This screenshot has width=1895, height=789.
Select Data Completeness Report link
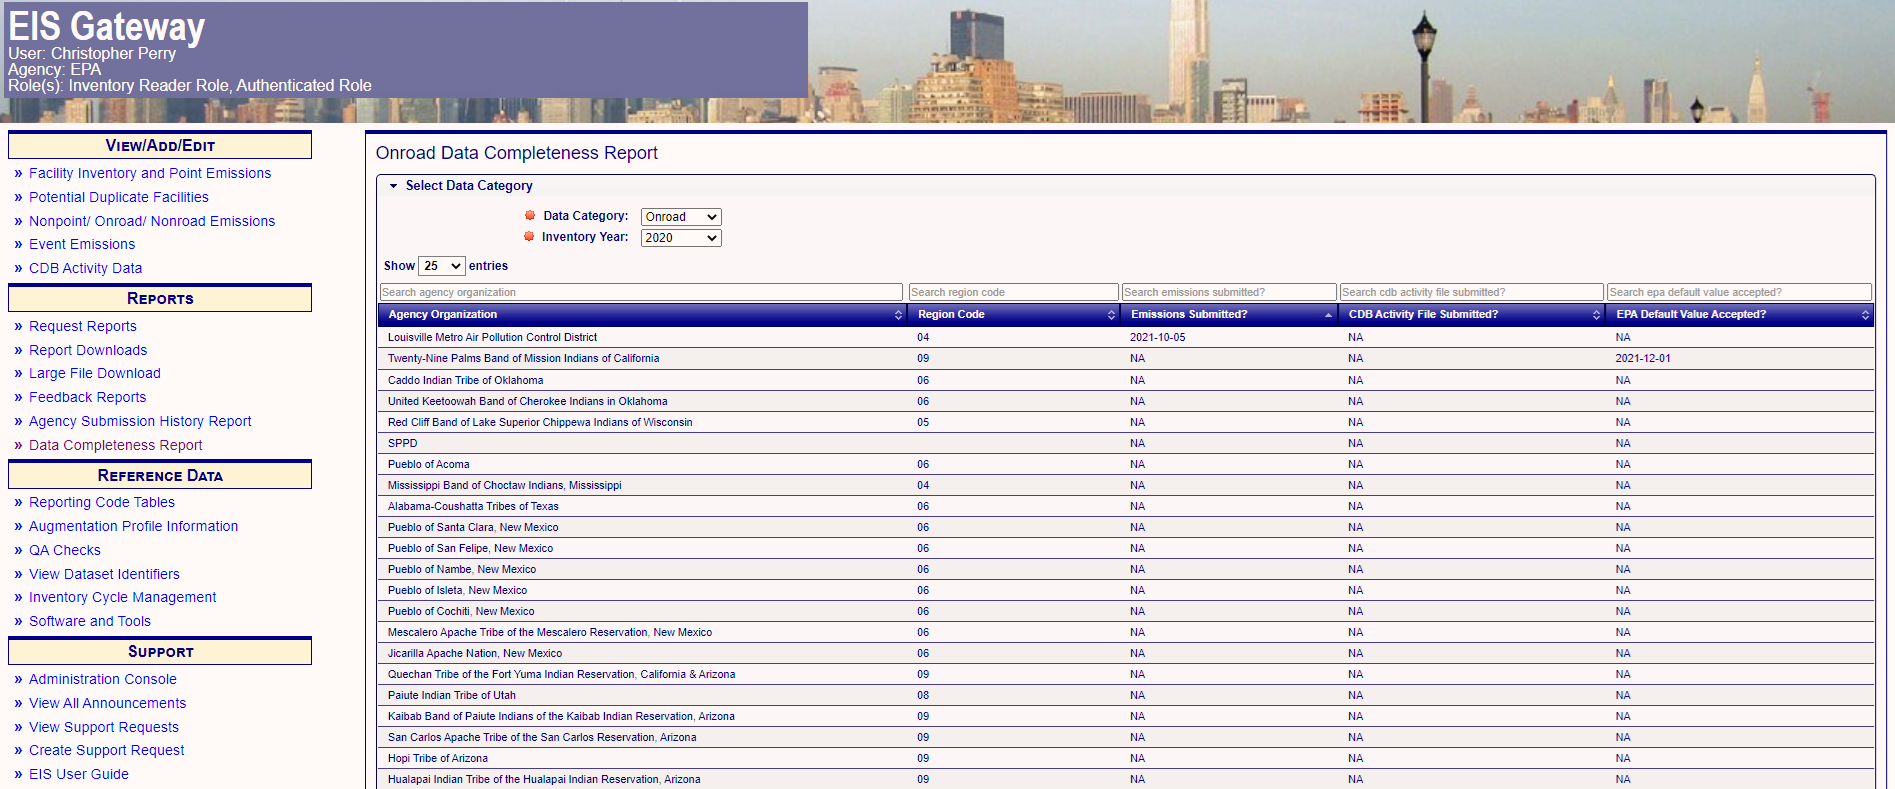tap(116, 445)
